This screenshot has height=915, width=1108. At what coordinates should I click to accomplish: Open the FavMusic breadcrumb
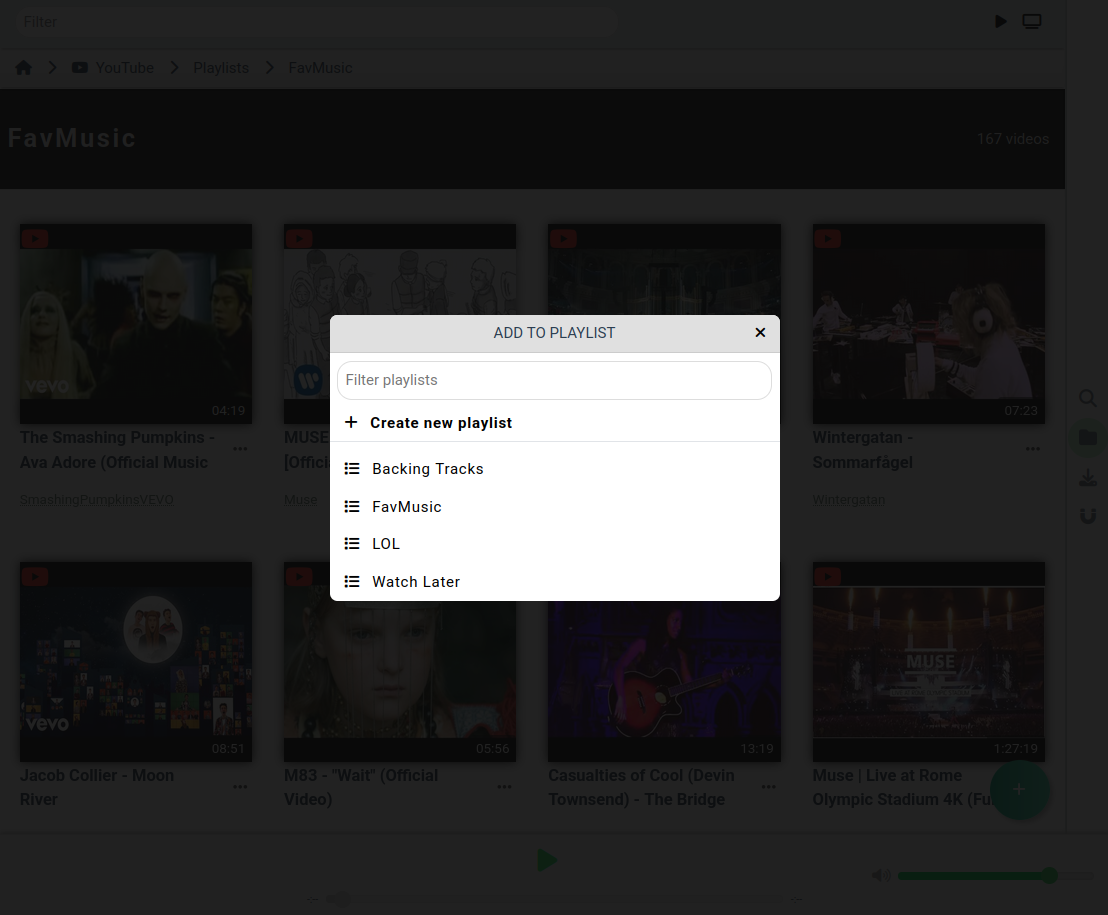tap(320, 68)
